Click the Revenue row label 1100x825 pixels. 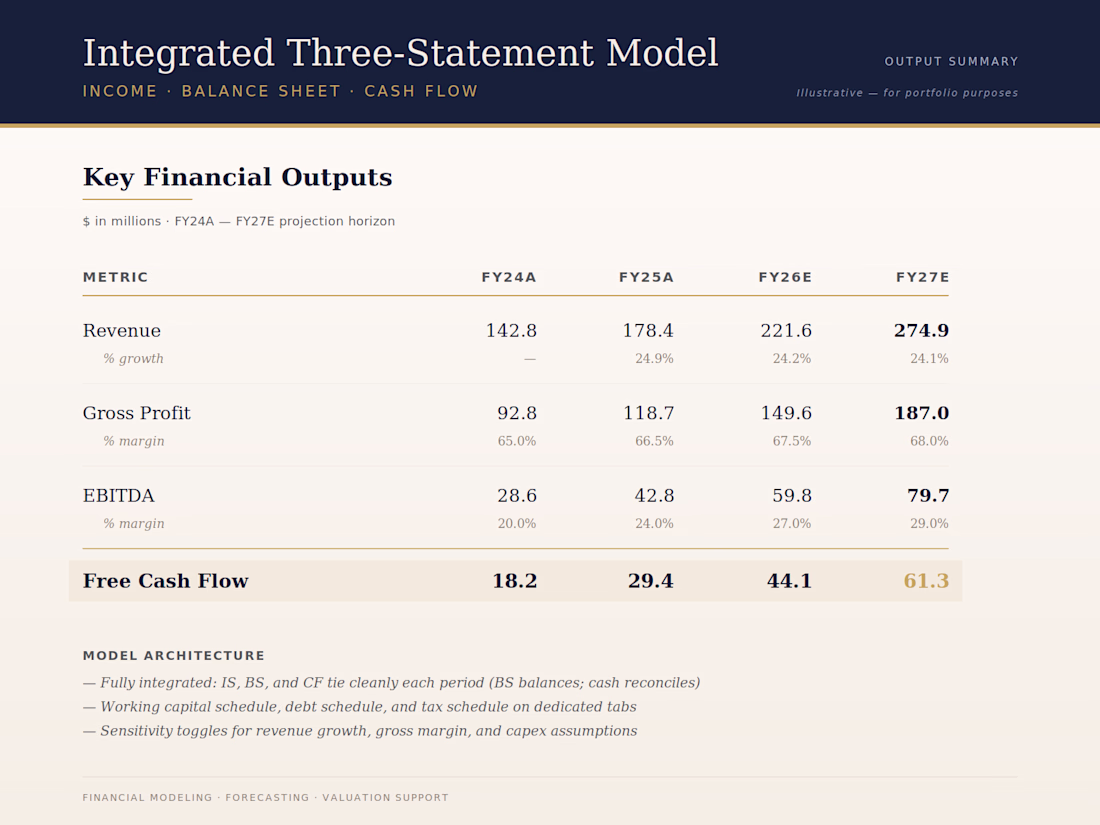point(122,330)
